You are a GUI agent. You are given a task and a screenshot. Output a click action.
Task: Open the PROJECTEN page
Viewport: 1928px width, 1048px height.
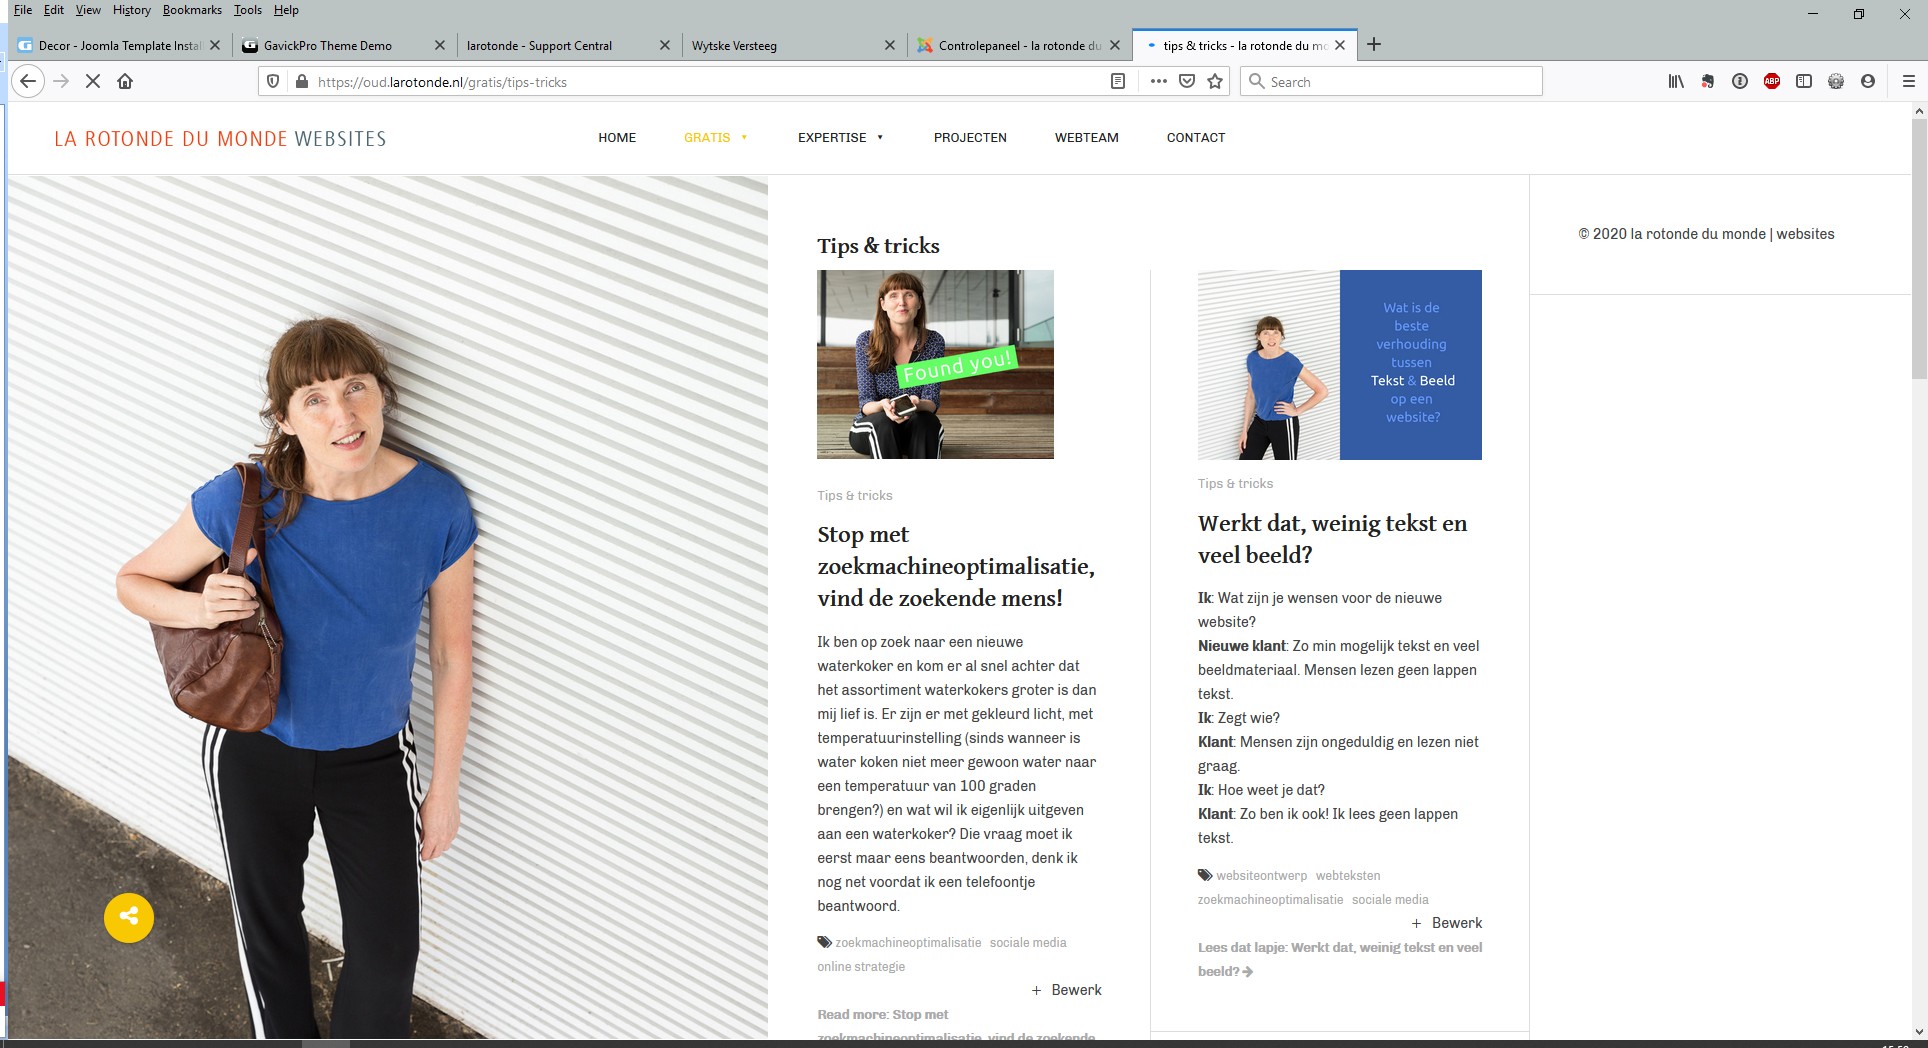(970, 138)
